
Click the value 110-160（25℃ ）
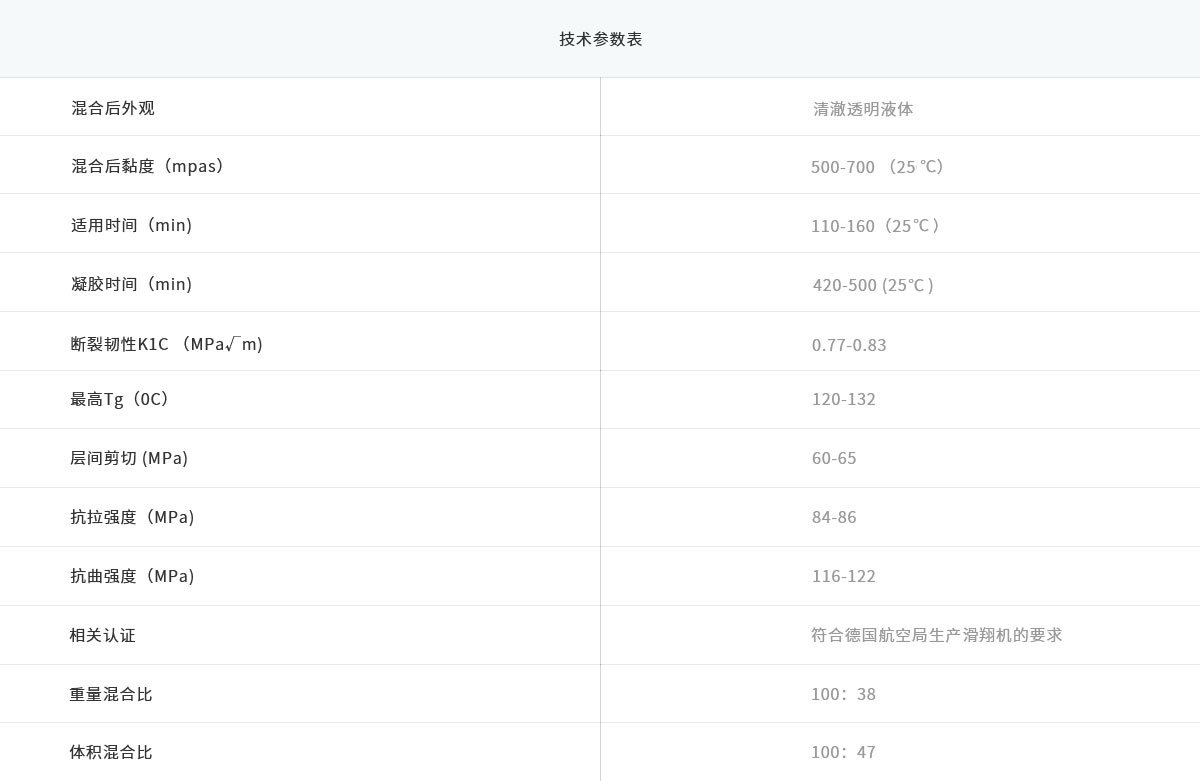point(876,226)
